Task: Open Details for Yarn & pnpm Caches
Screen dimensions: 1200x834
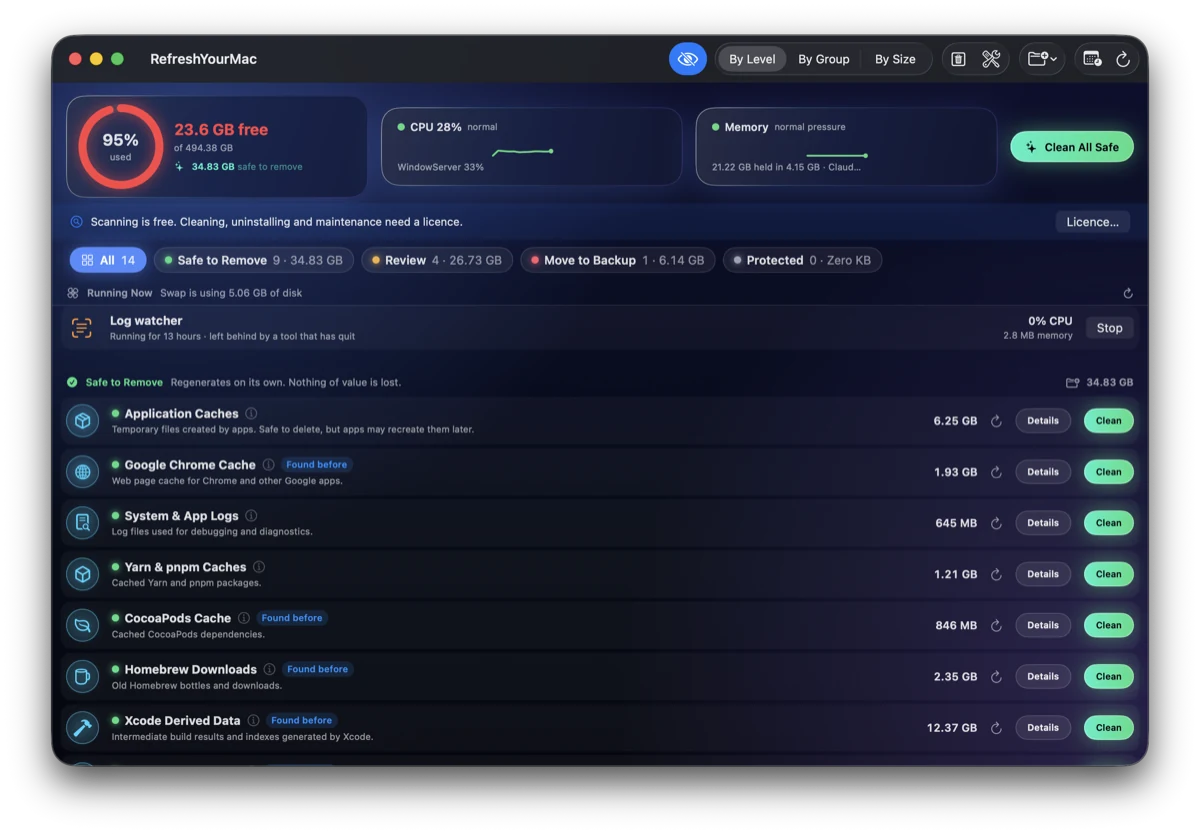Action: point(1043,574)
